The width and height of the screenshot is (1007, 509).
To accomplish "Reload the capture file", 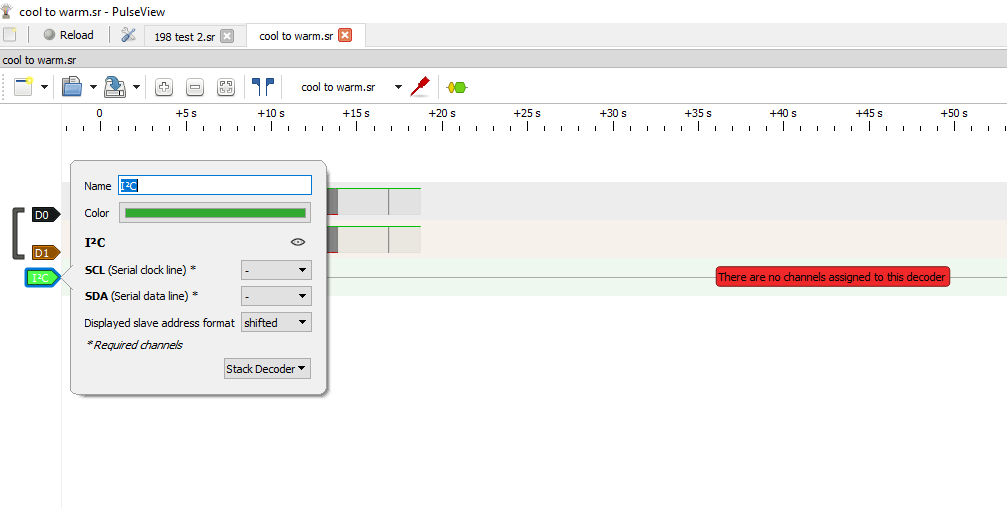I will (69, 35).
